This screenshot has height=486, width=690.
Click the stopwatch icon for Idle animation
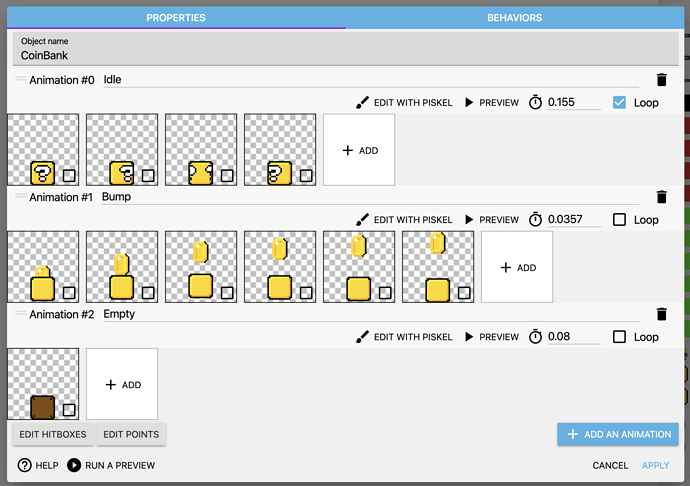(x=535, y=102)
